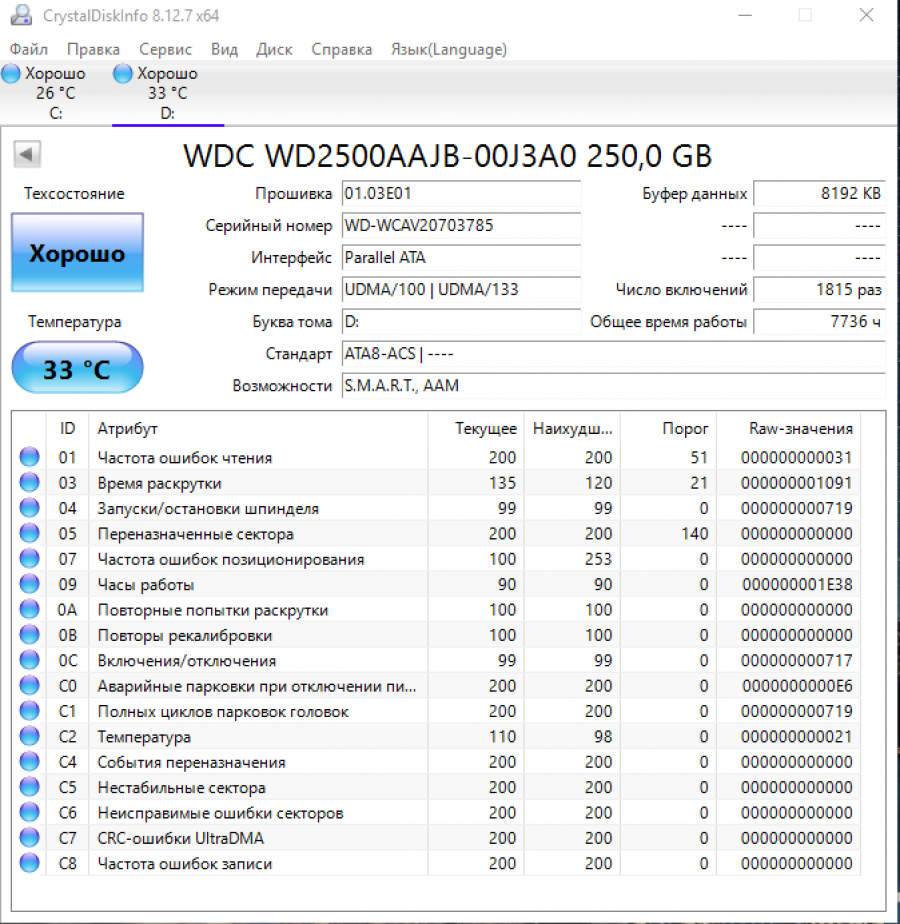Click the health indicator circle above drive C:

click(11, 72)
